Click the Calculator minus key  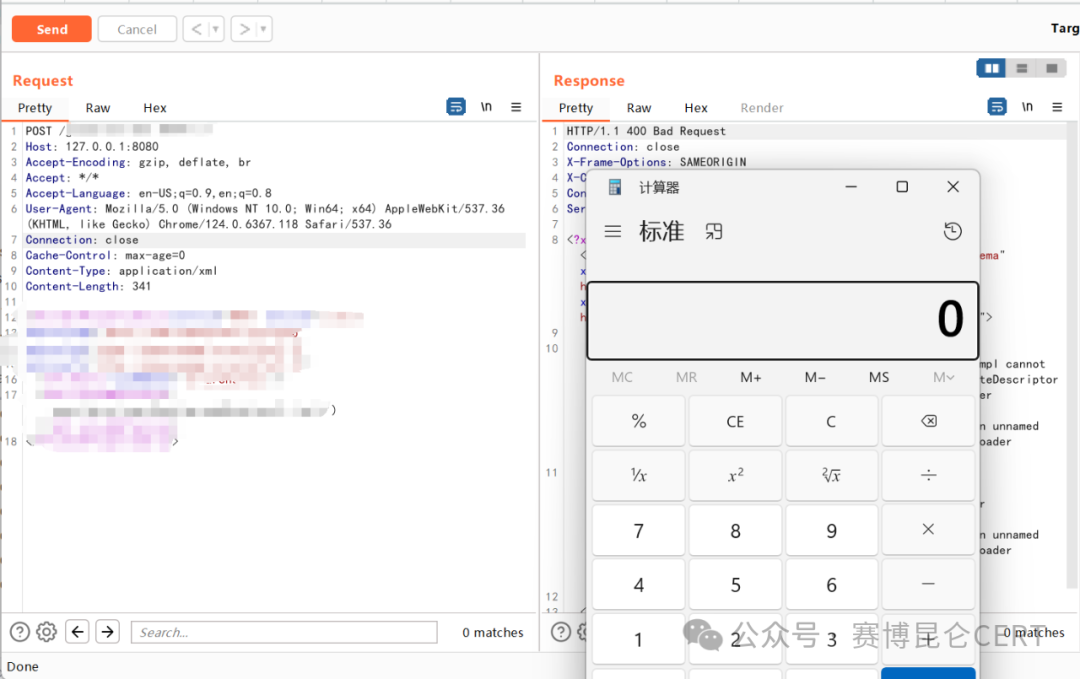928,584
